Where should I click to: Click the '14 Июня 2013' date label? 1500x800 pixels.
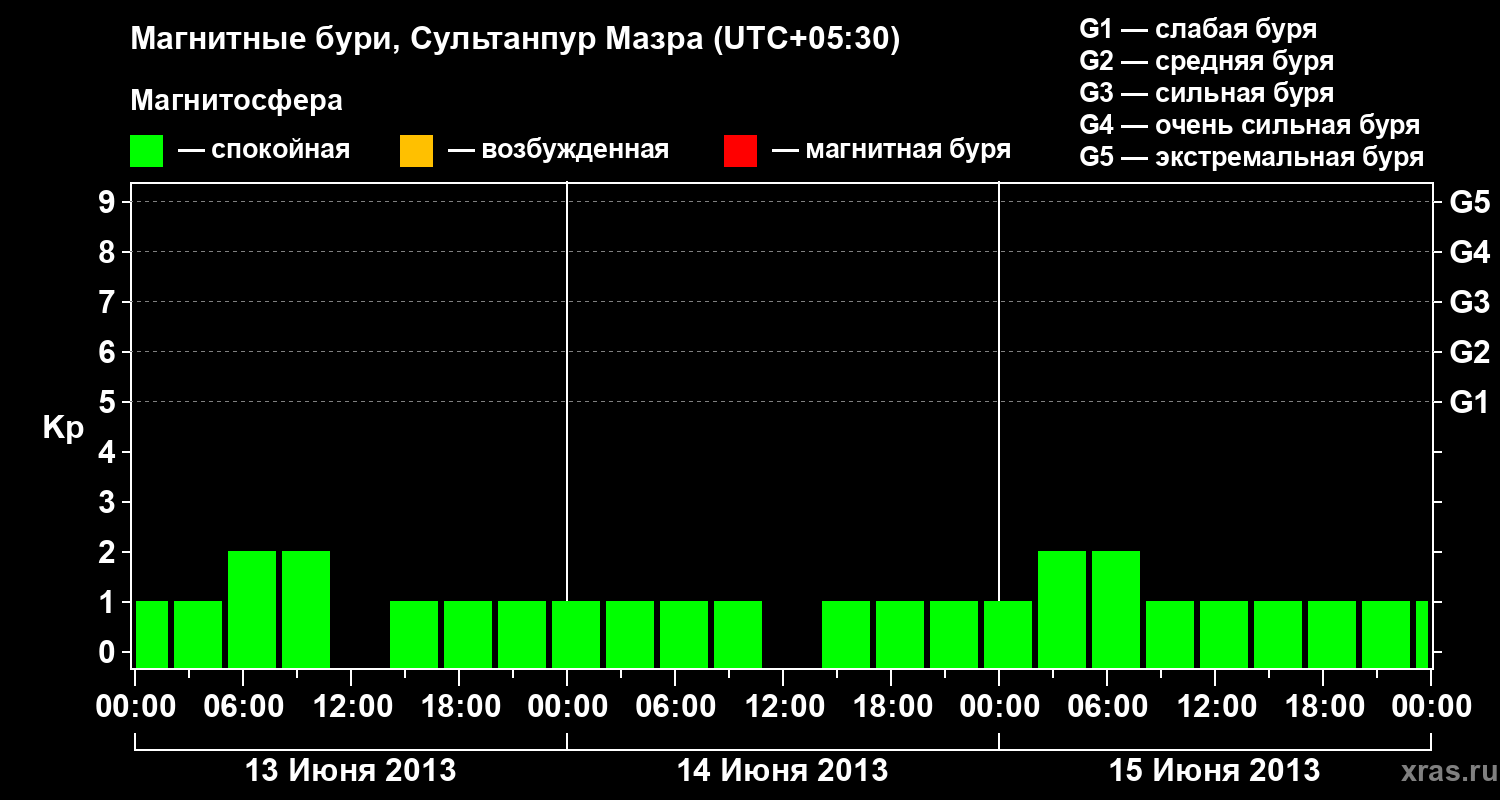tap(783, 771)
